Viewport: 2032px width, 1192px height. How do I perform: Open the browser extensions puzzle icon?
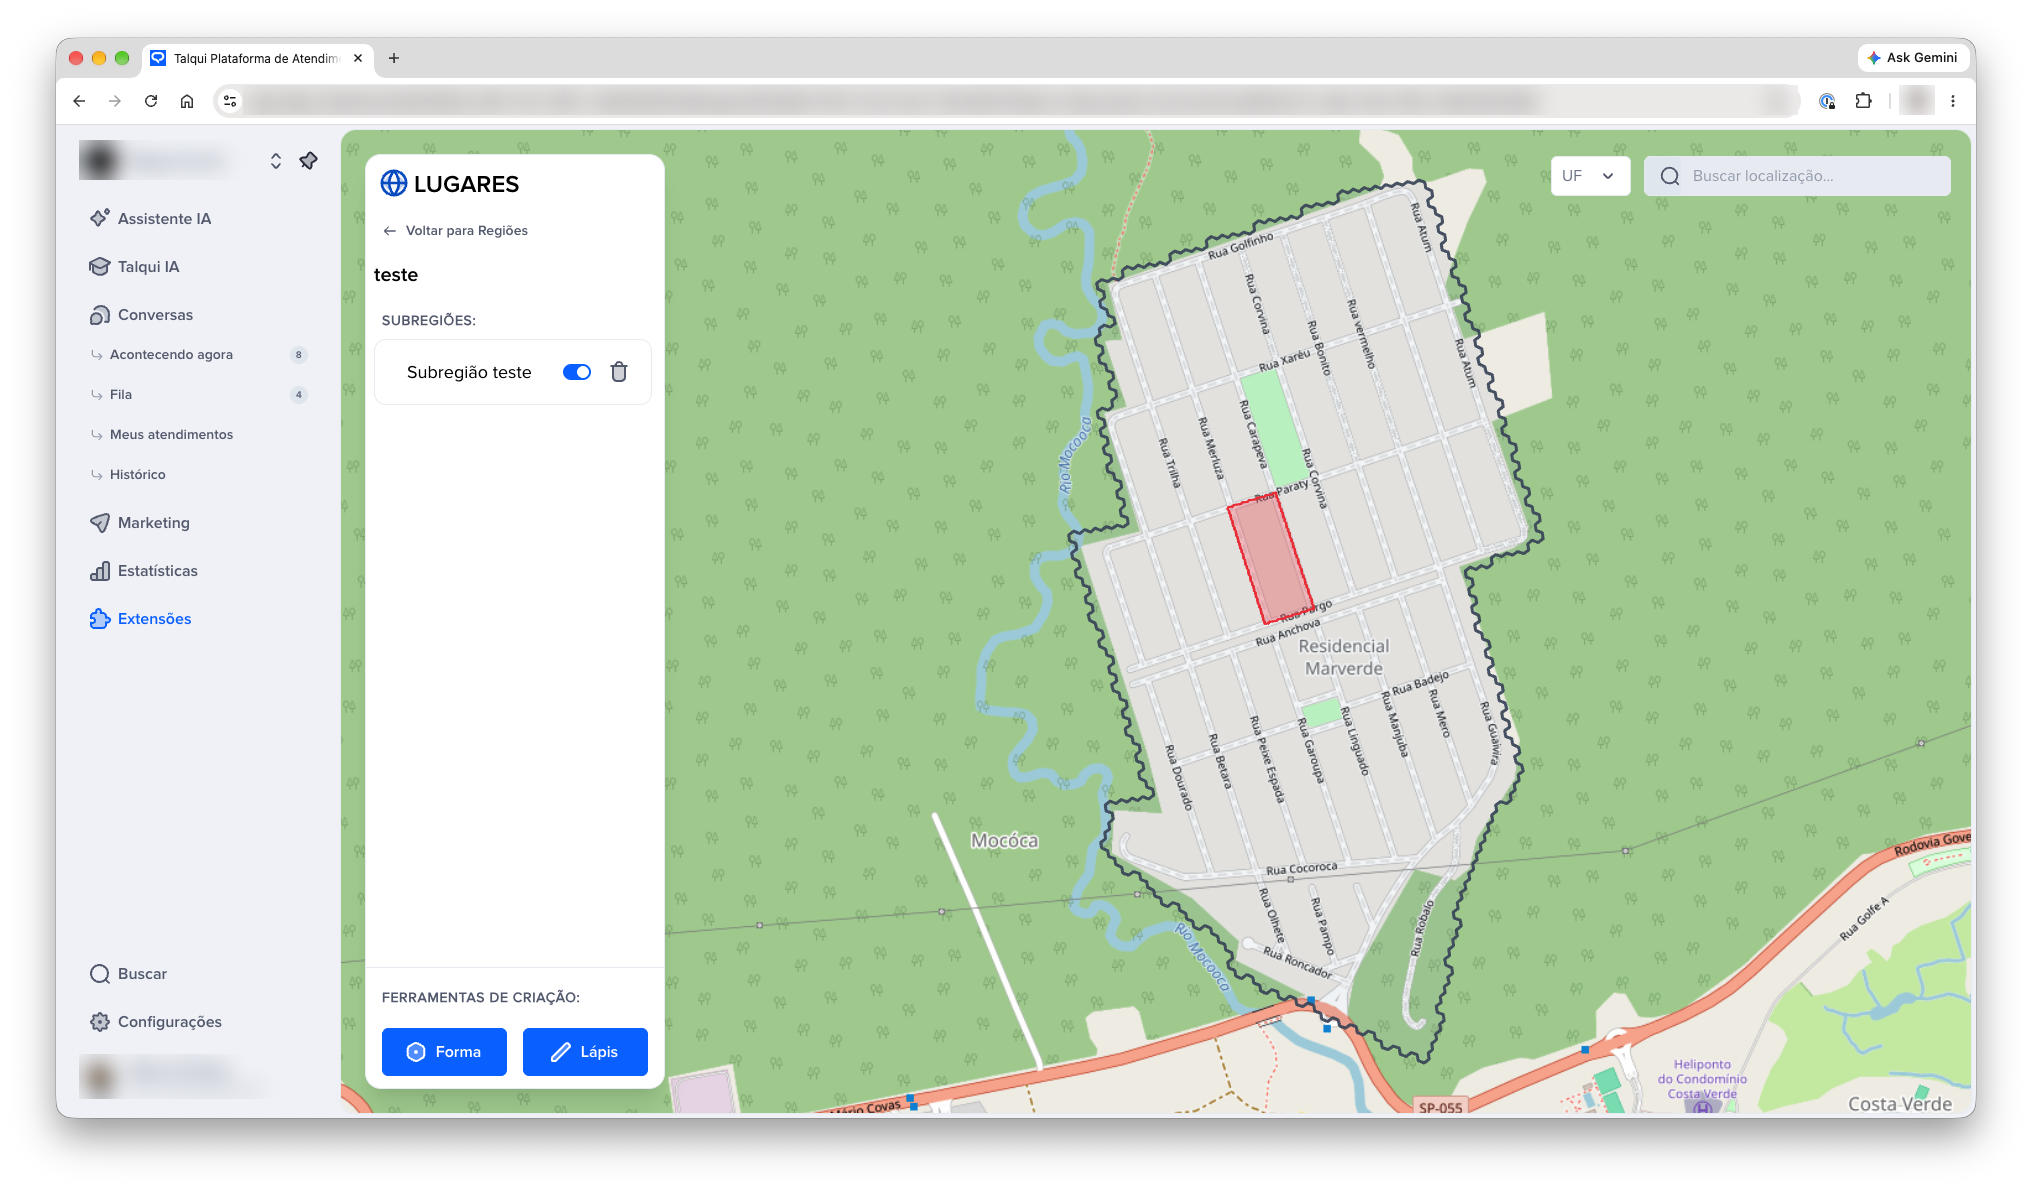tap(1863, 101)
